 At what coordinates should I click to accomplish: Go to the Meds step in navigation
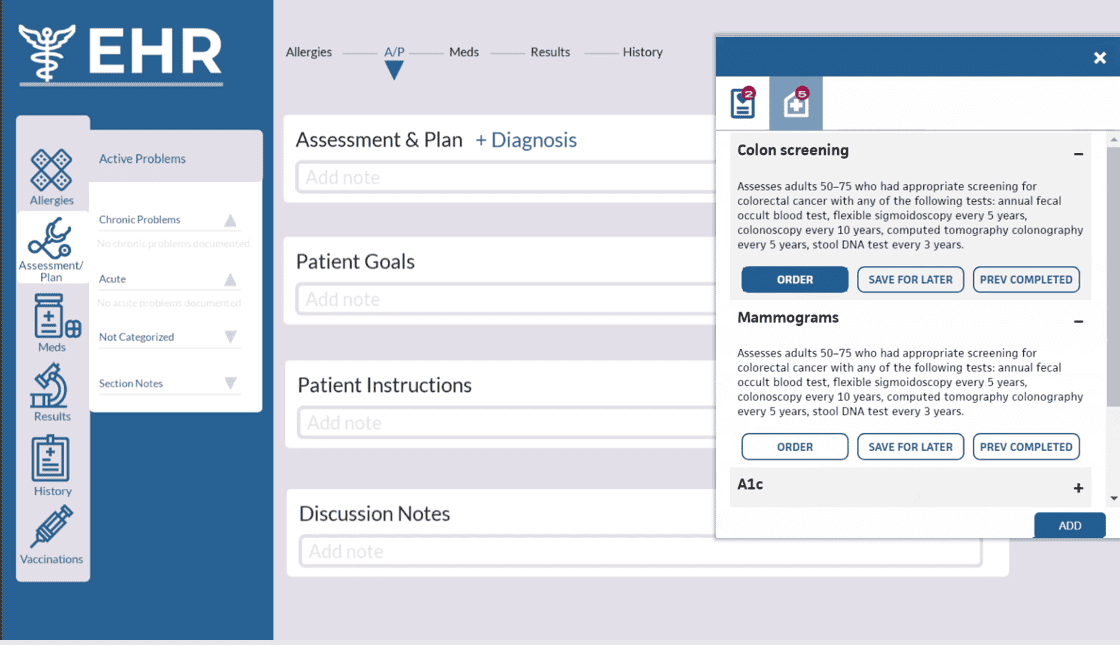tap(464, 52)
